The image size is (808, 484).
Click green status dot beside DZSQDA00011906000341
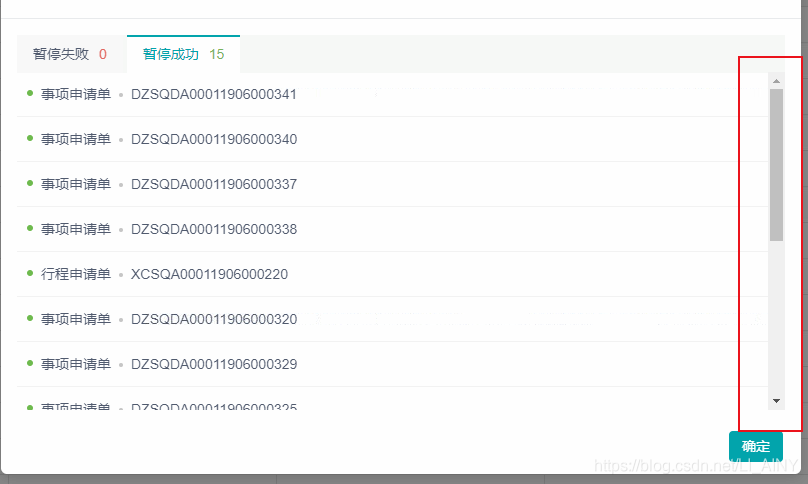coord(30,93)
